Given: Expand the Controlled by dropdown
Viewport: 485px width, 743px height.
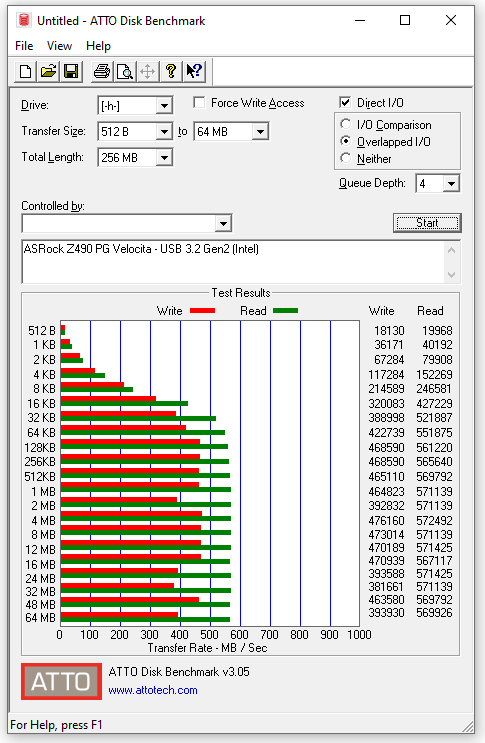Looking at the screenshot, I should pos(223,223).
